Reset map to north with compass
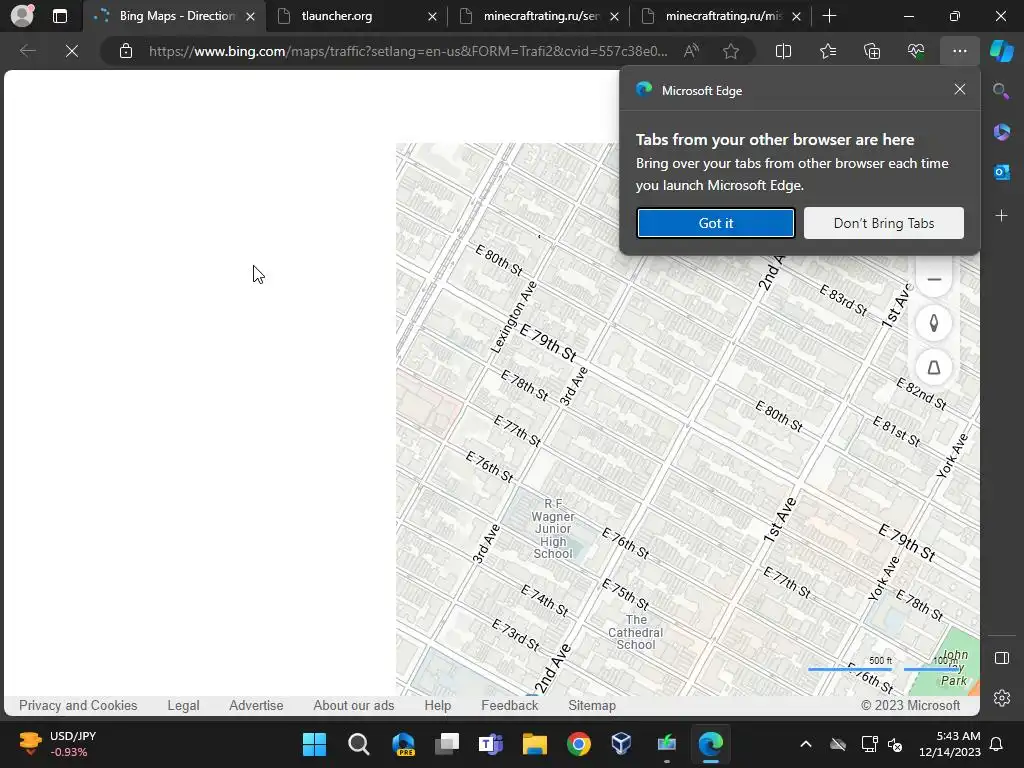This screenshot has height=768, width=1024. (x=934, y=323)
